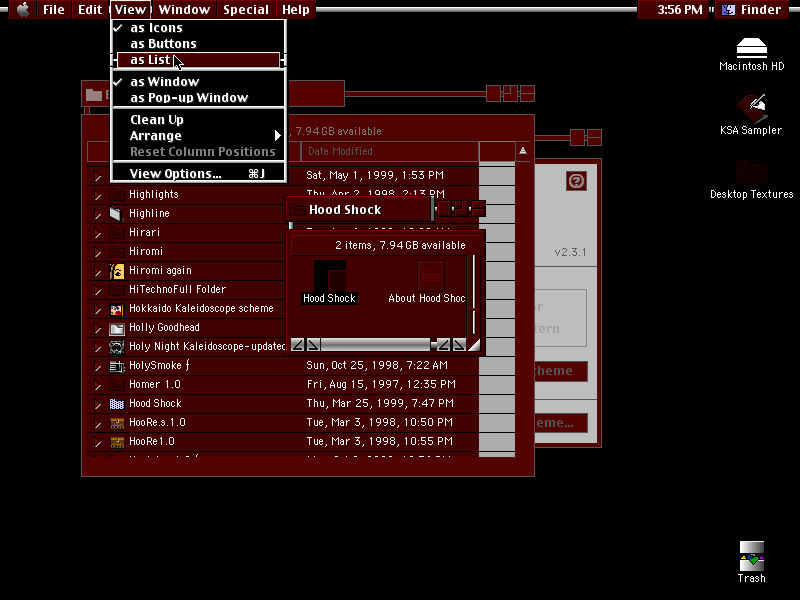Open the File menu
800x600 pixels.
[x=54, y=9]
